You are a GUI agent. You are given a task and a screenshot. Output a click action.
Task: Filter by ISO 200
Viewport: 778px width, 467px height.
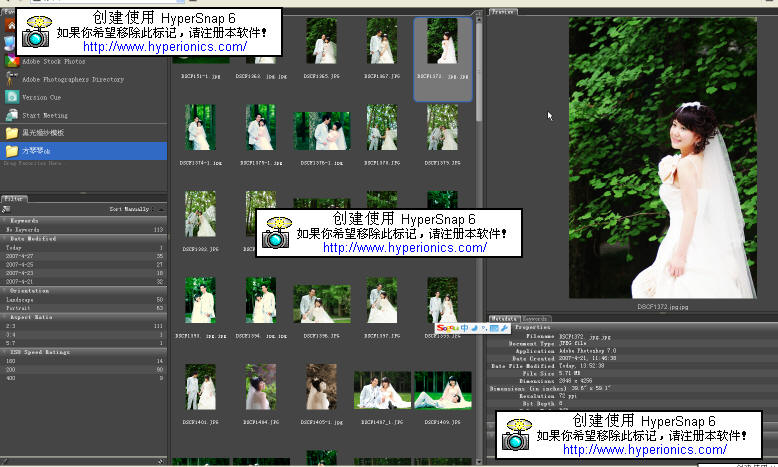83,369
